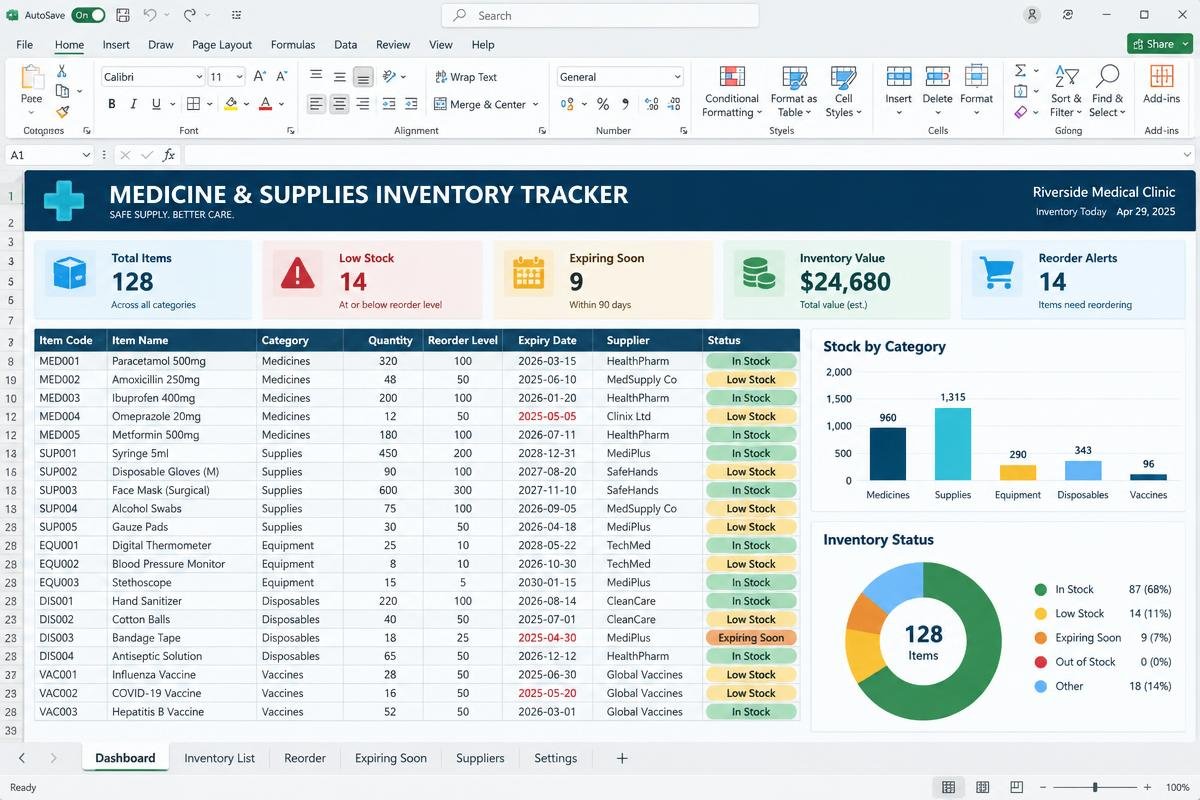Screen dimensions: 1200x800
Task: Click the Insert cells icon
Action: [x=899, y=78]
